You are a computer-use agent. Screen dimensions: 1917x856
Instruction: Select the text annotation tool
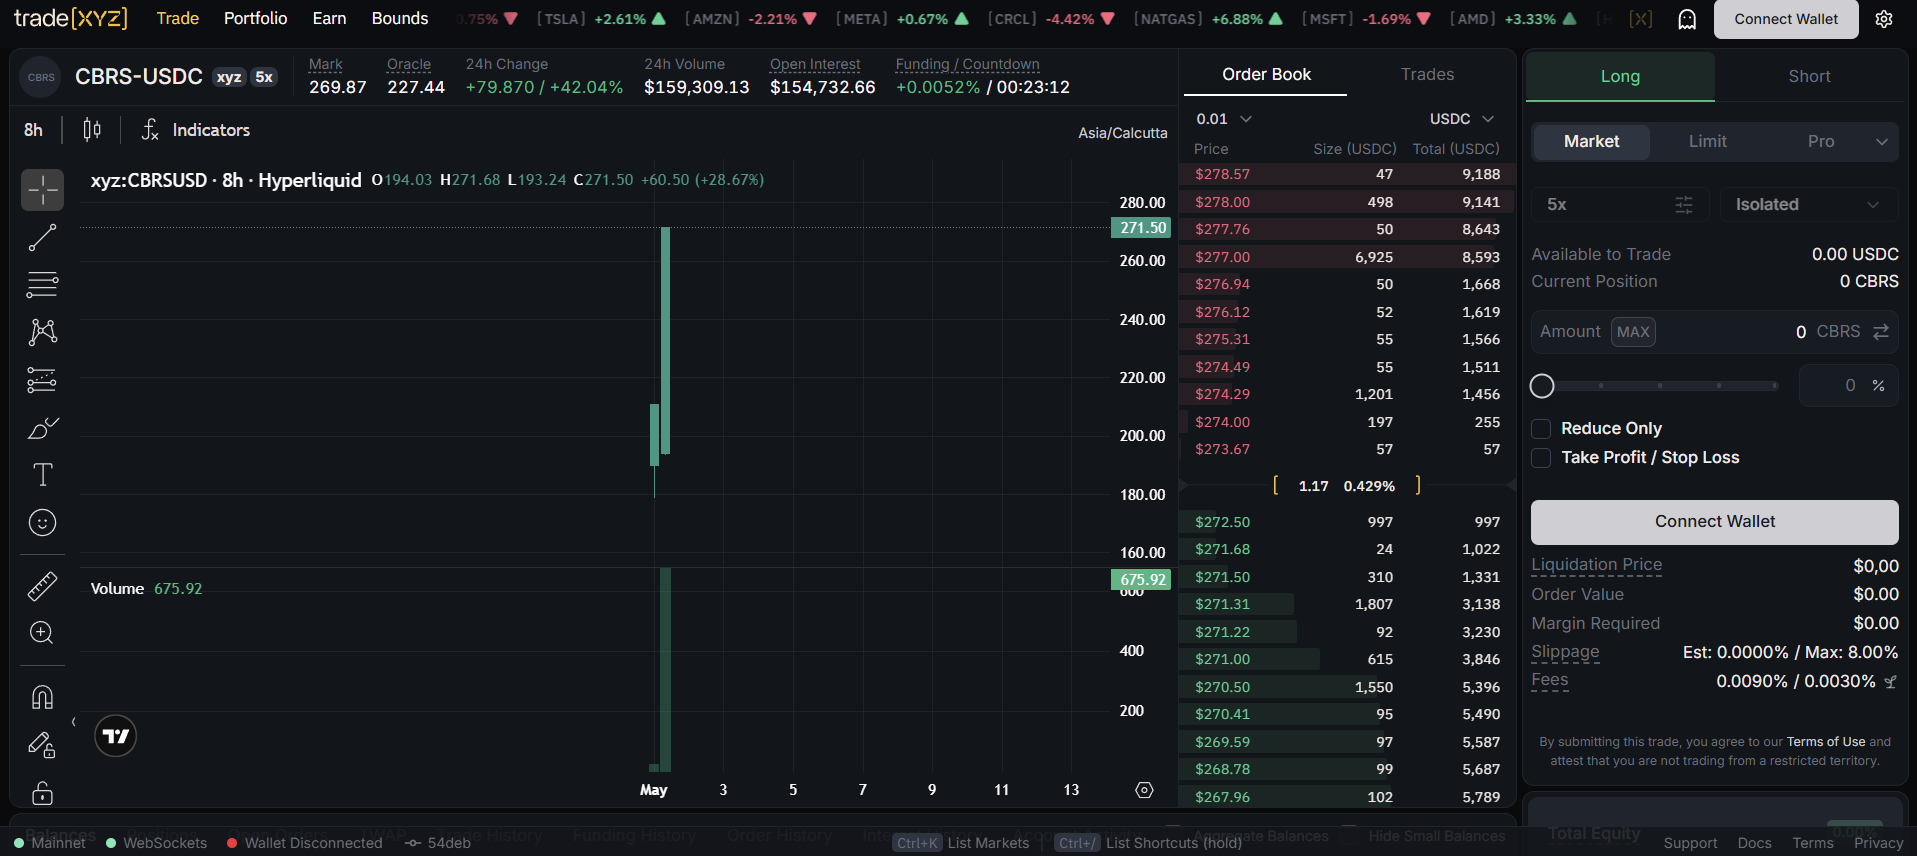42,475
